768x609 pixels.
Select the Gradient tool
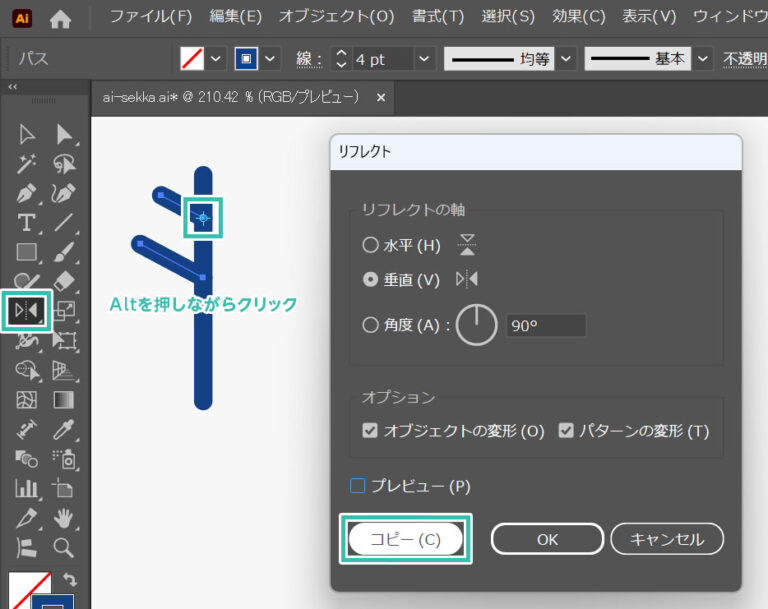[64, 400]
